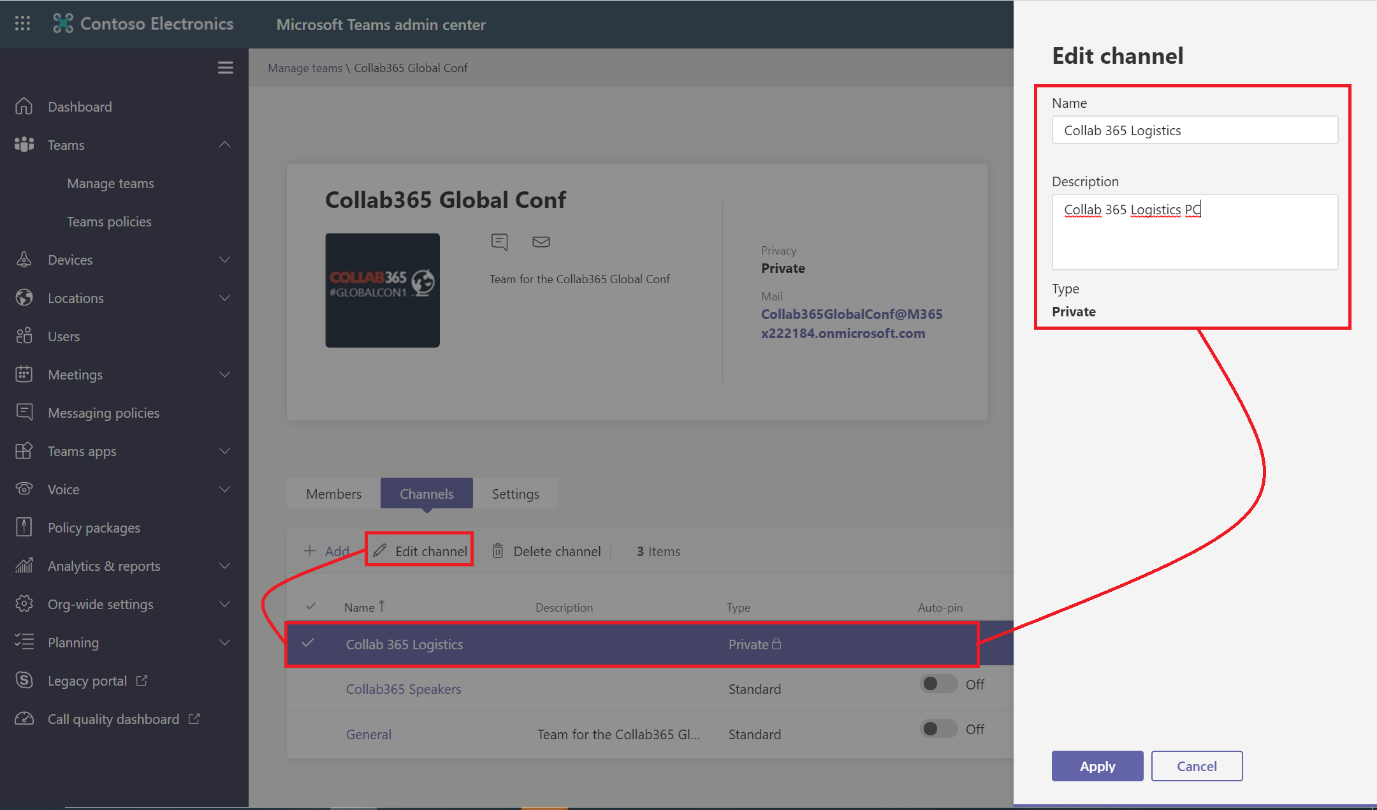Open Manage teams in the sidebar

110,183
